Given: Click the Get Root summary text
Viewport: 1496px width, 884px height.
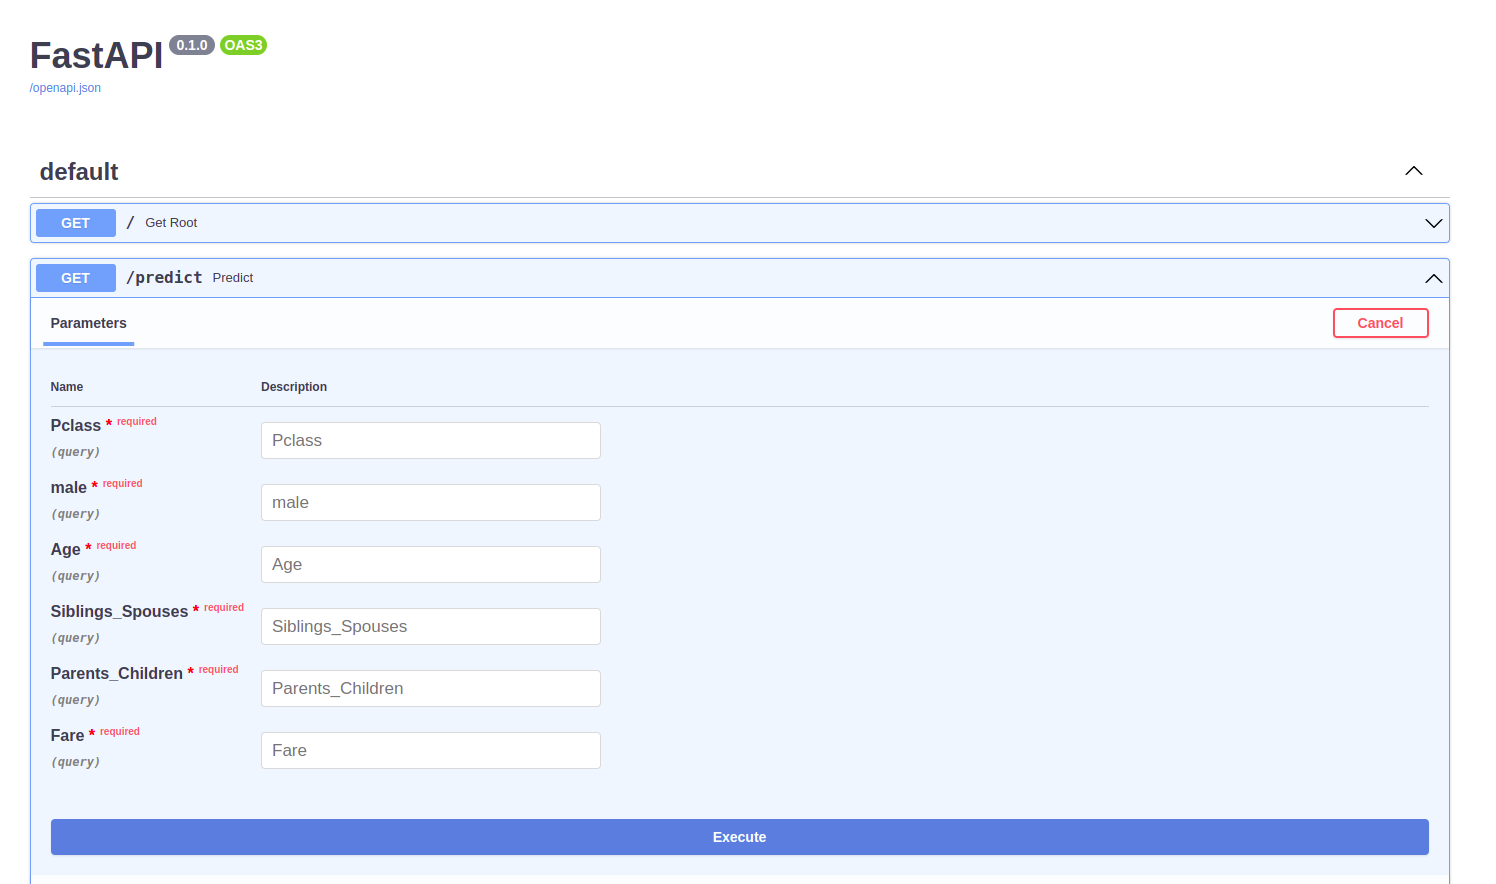Looking at the screenshot, I should coord(171,223).
